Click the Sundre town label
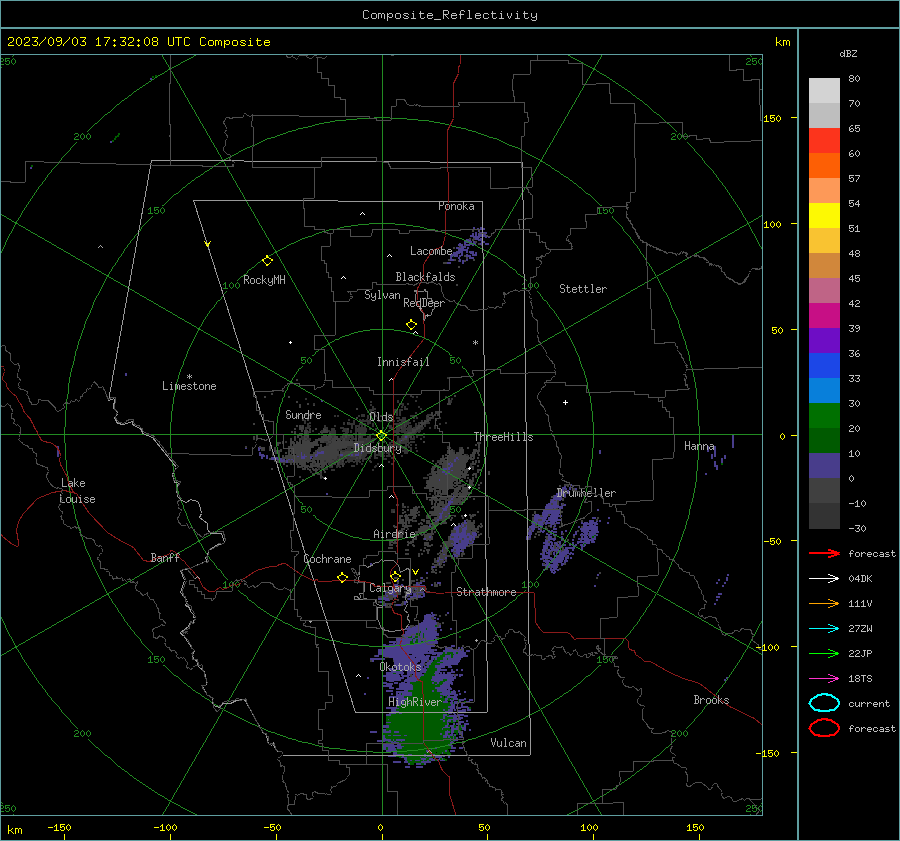Screen dimensions: 900x841 pos(303,414)
